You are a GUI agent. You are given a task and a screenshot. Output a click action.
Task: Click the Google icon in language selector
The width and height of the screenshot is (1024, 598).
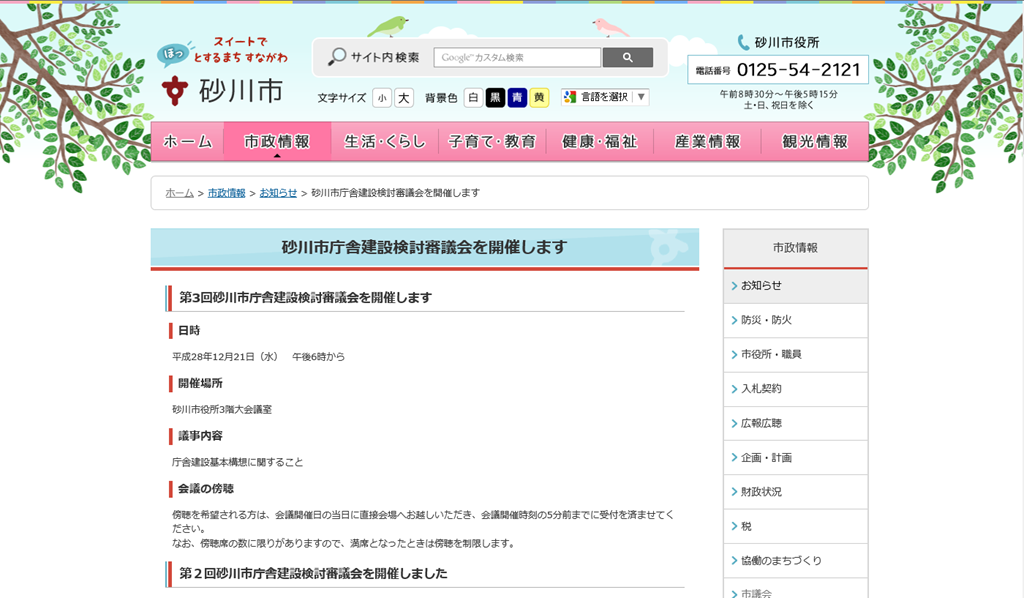point(570,97)
